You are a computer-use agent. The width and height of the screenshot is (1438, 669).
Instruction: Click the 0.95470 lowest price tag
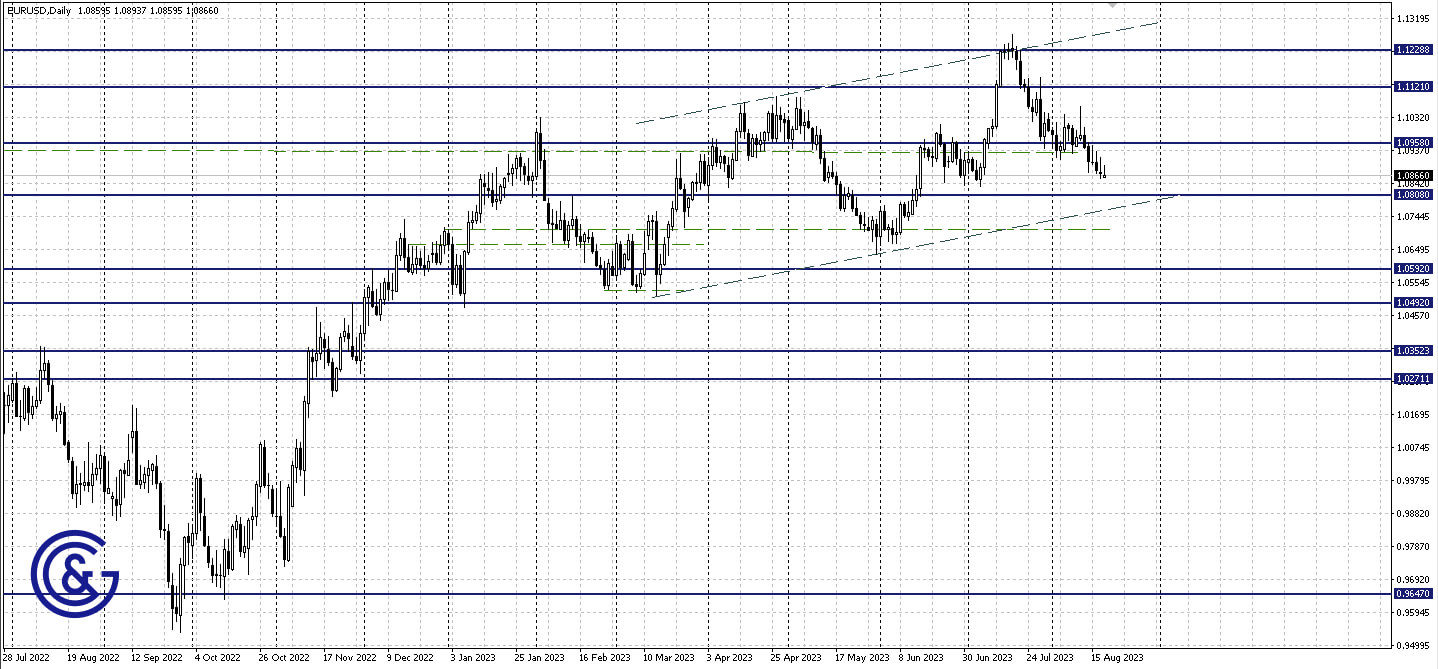1412,593
